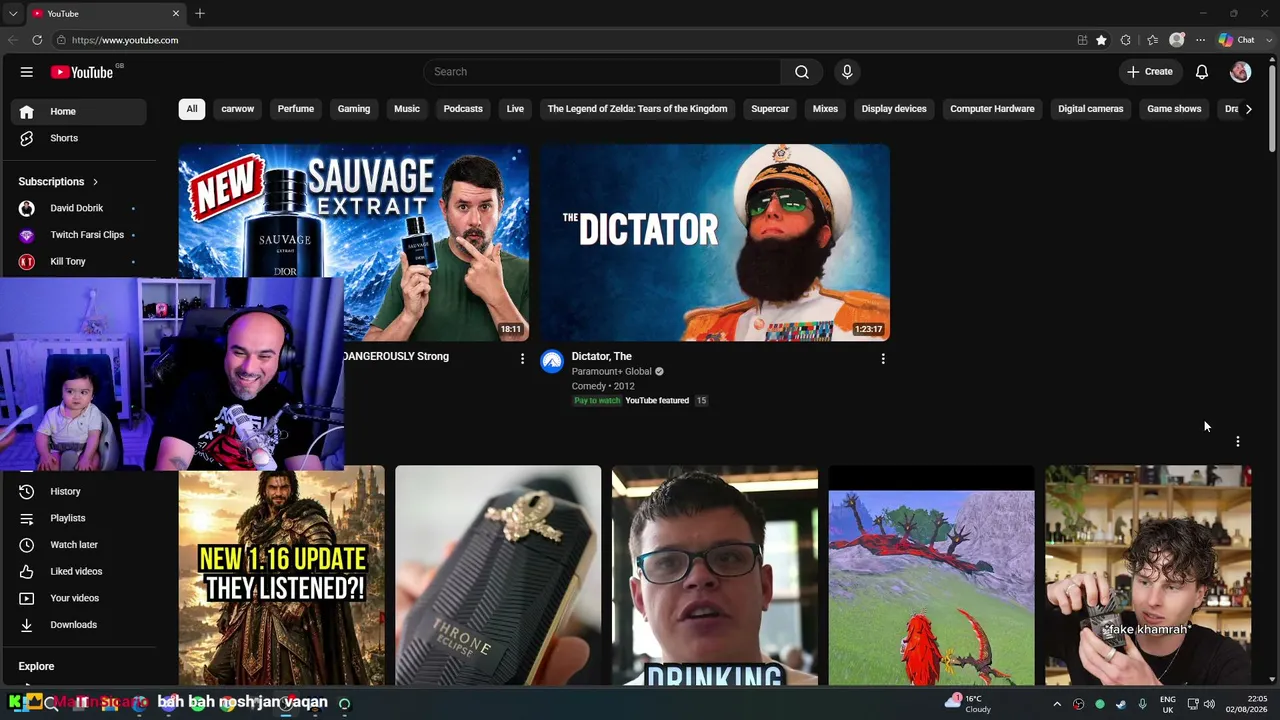Open options menu for Dictator, The
The image size is (1280, 720).
pos(883,358)
